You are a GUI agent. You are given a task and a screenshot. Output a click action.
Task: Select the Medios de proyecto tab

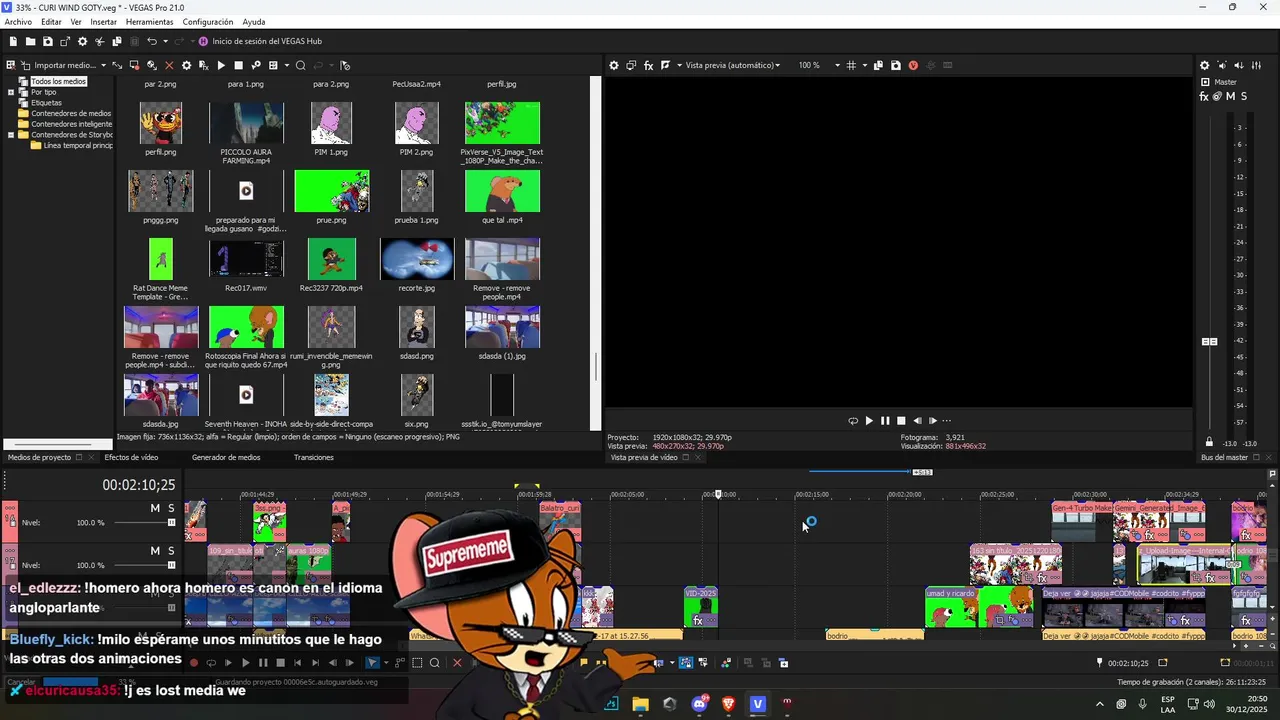tap(39, 457)
